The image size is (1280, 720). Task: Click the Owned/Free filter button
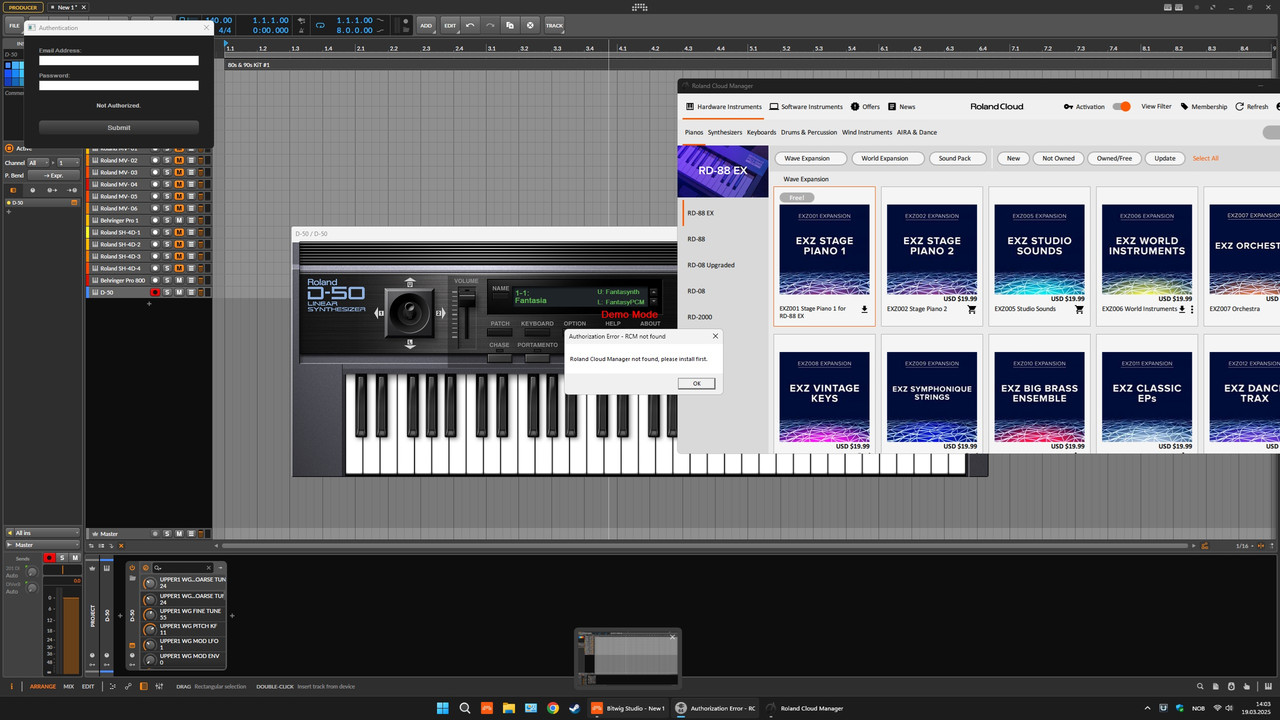pyautogui.click(x=1114, y=158)
